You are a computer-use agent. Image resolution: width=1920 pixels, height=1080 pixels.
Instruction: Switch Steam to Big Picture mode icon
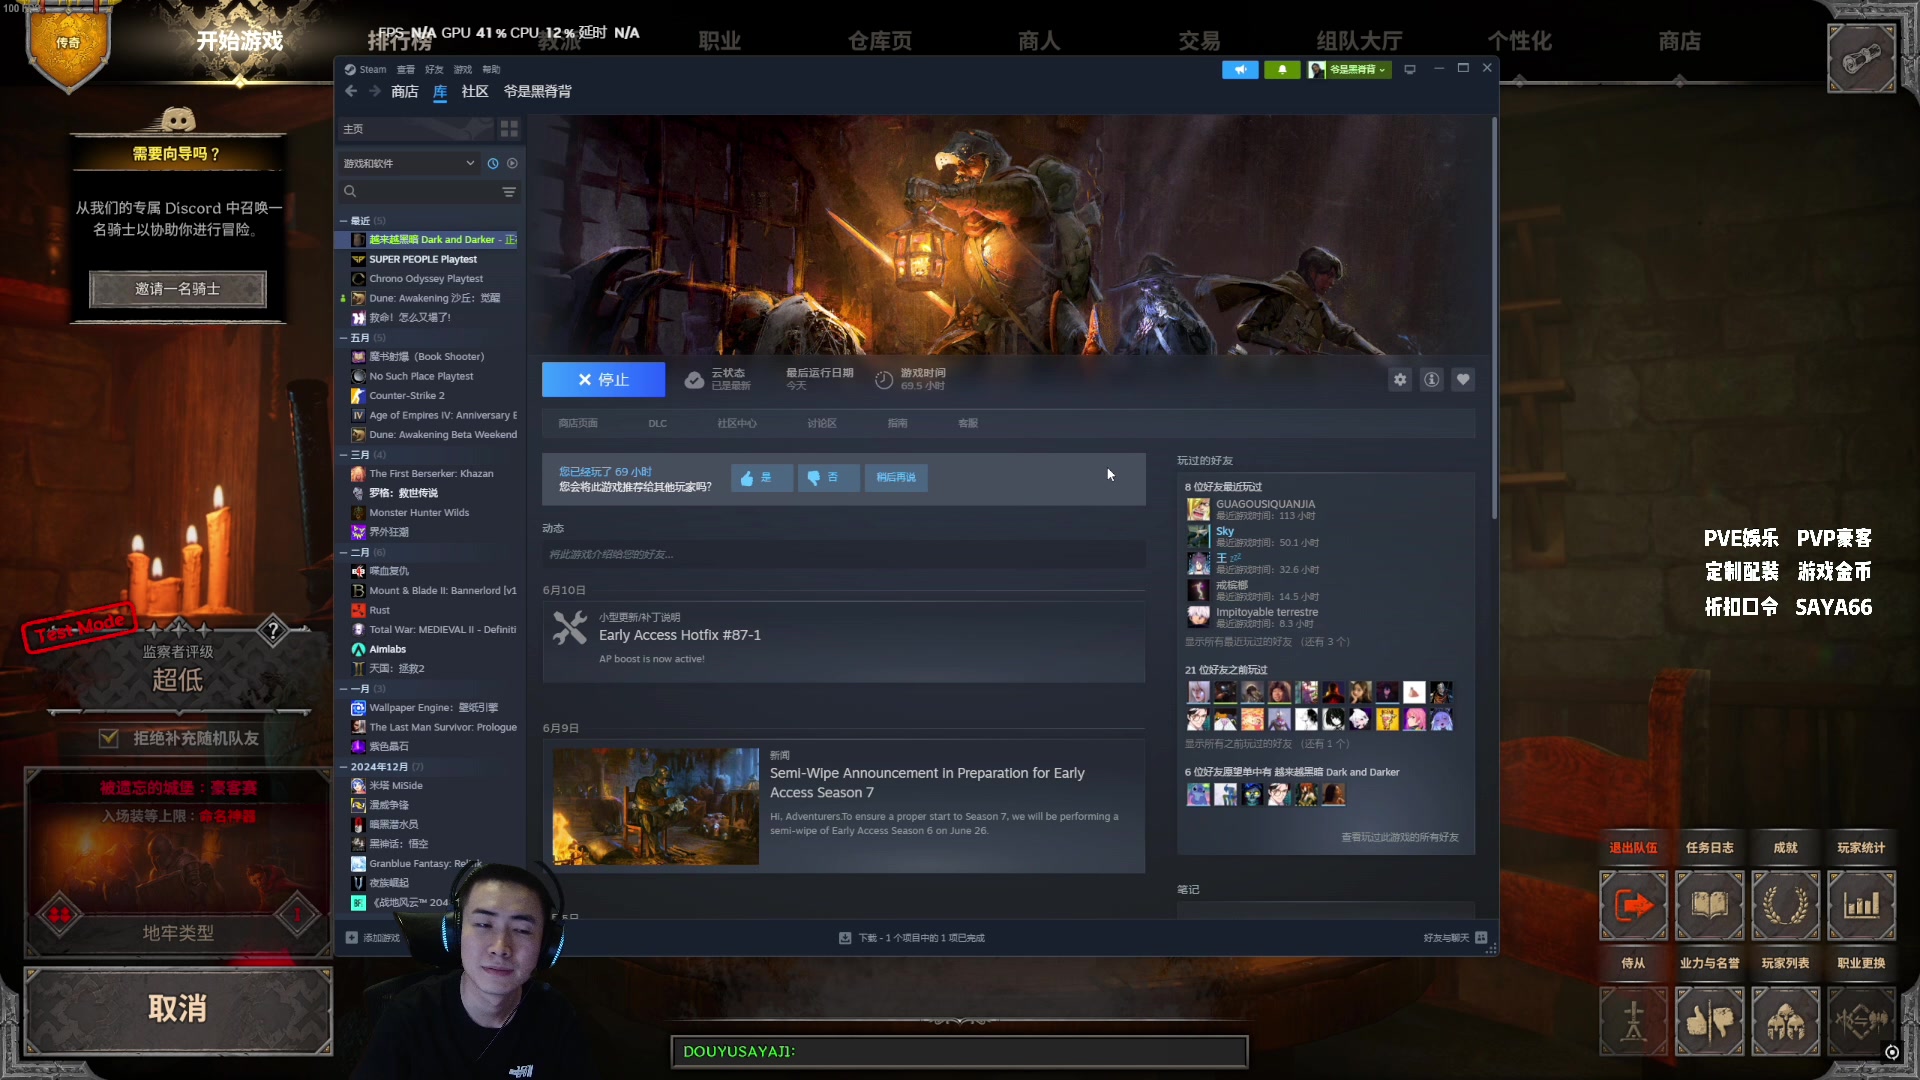point(1410,69)
